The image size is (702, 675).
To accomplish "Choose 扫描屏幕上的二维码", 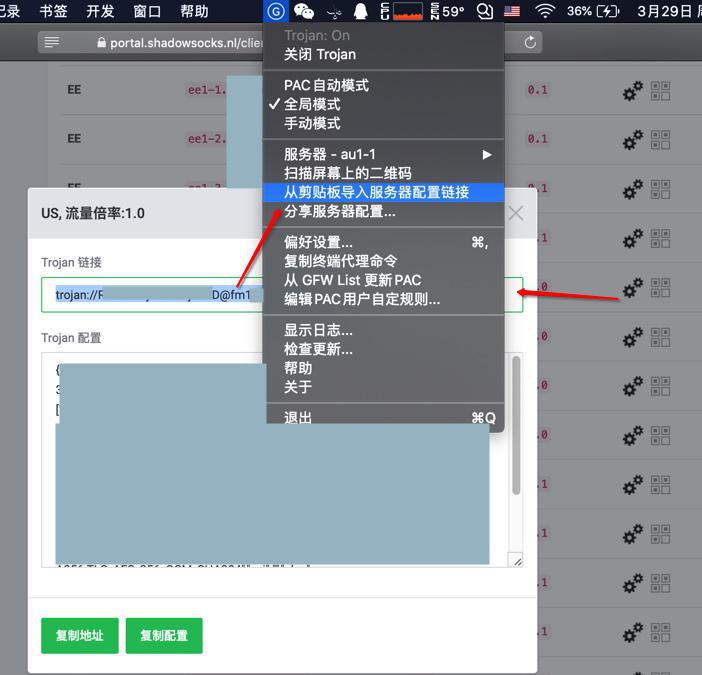I will pos(383,173).
